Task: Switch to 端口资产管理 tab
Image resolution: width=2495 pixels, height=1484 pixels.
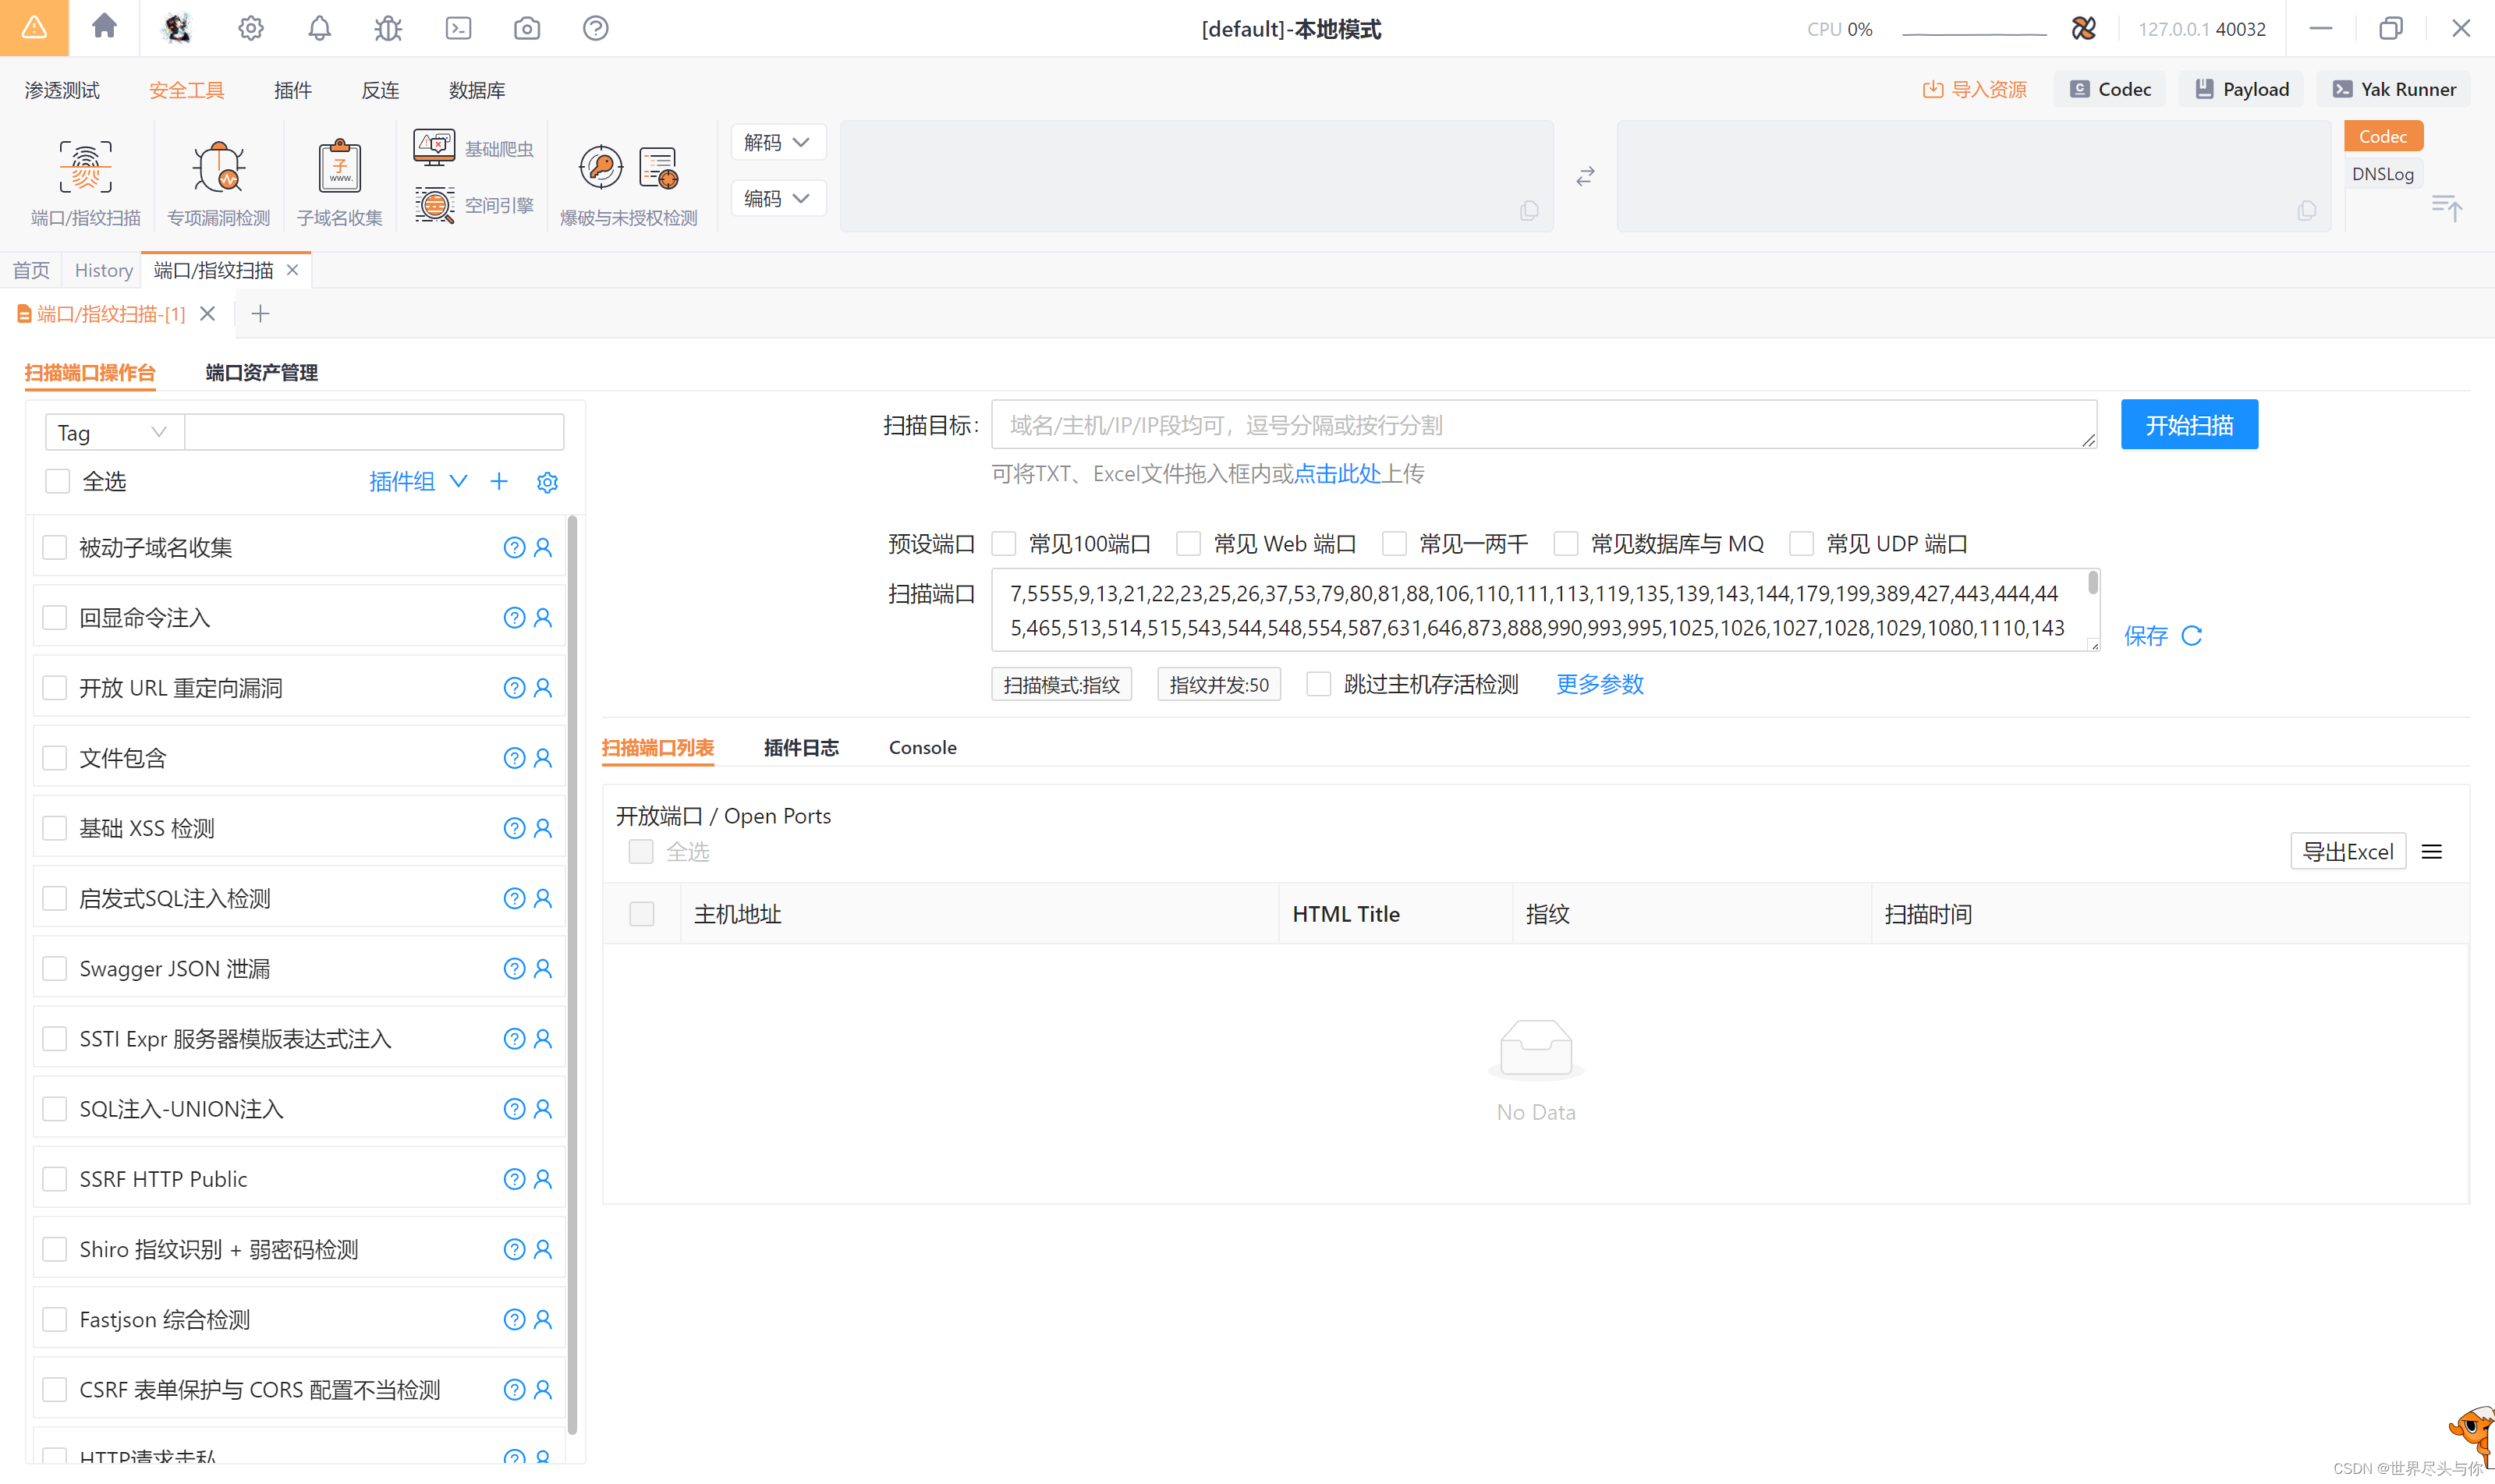Action: pos(261,372)
